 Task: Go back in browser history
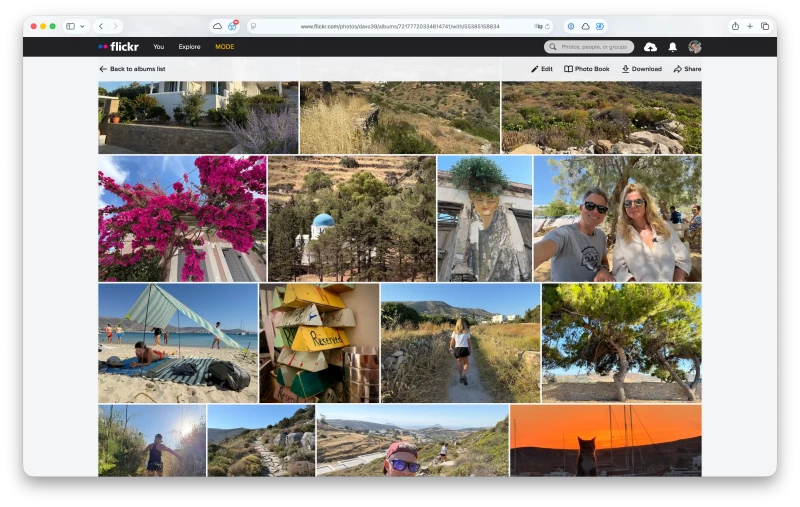101,26
